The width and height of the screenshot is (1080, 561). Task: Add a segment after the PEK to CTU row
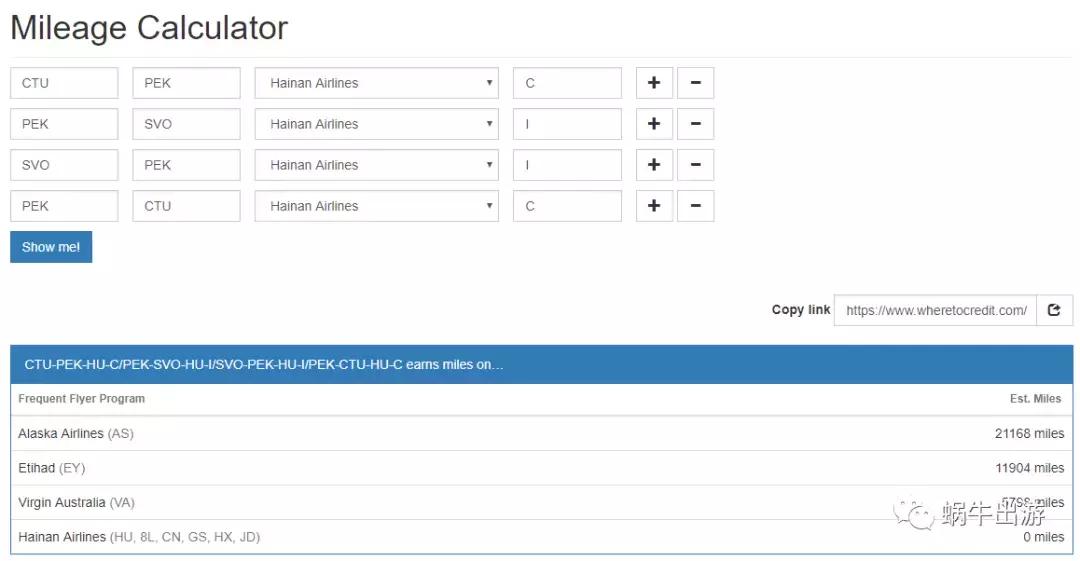point(654,206)
